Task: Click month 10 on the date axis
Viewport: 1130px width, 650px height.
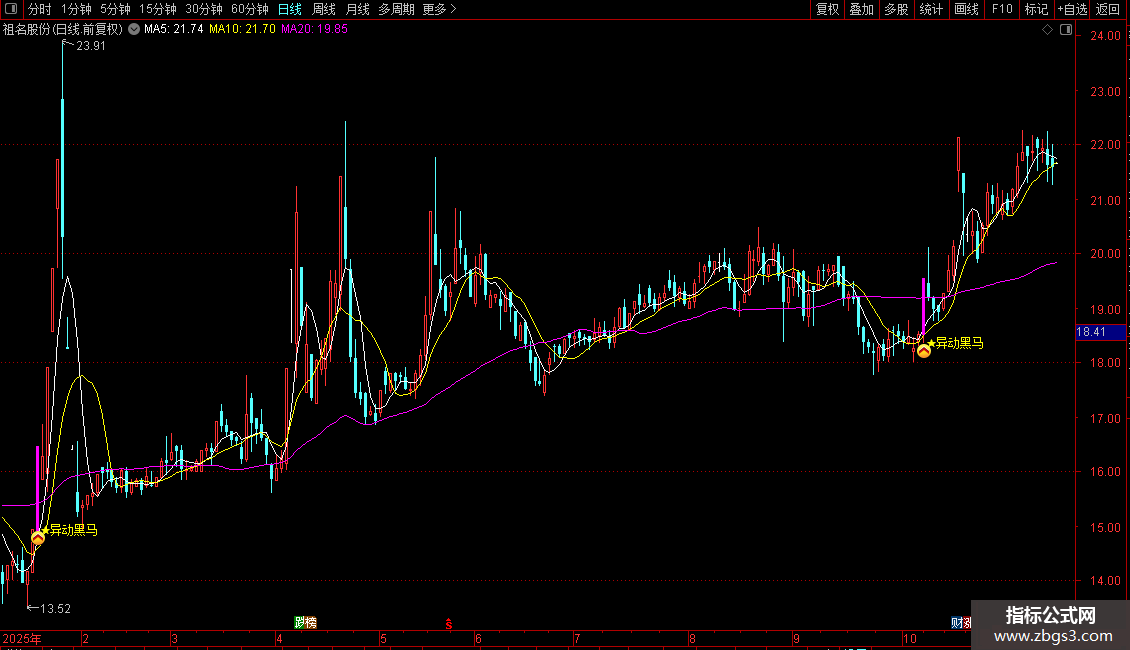Action: (909, 639)
